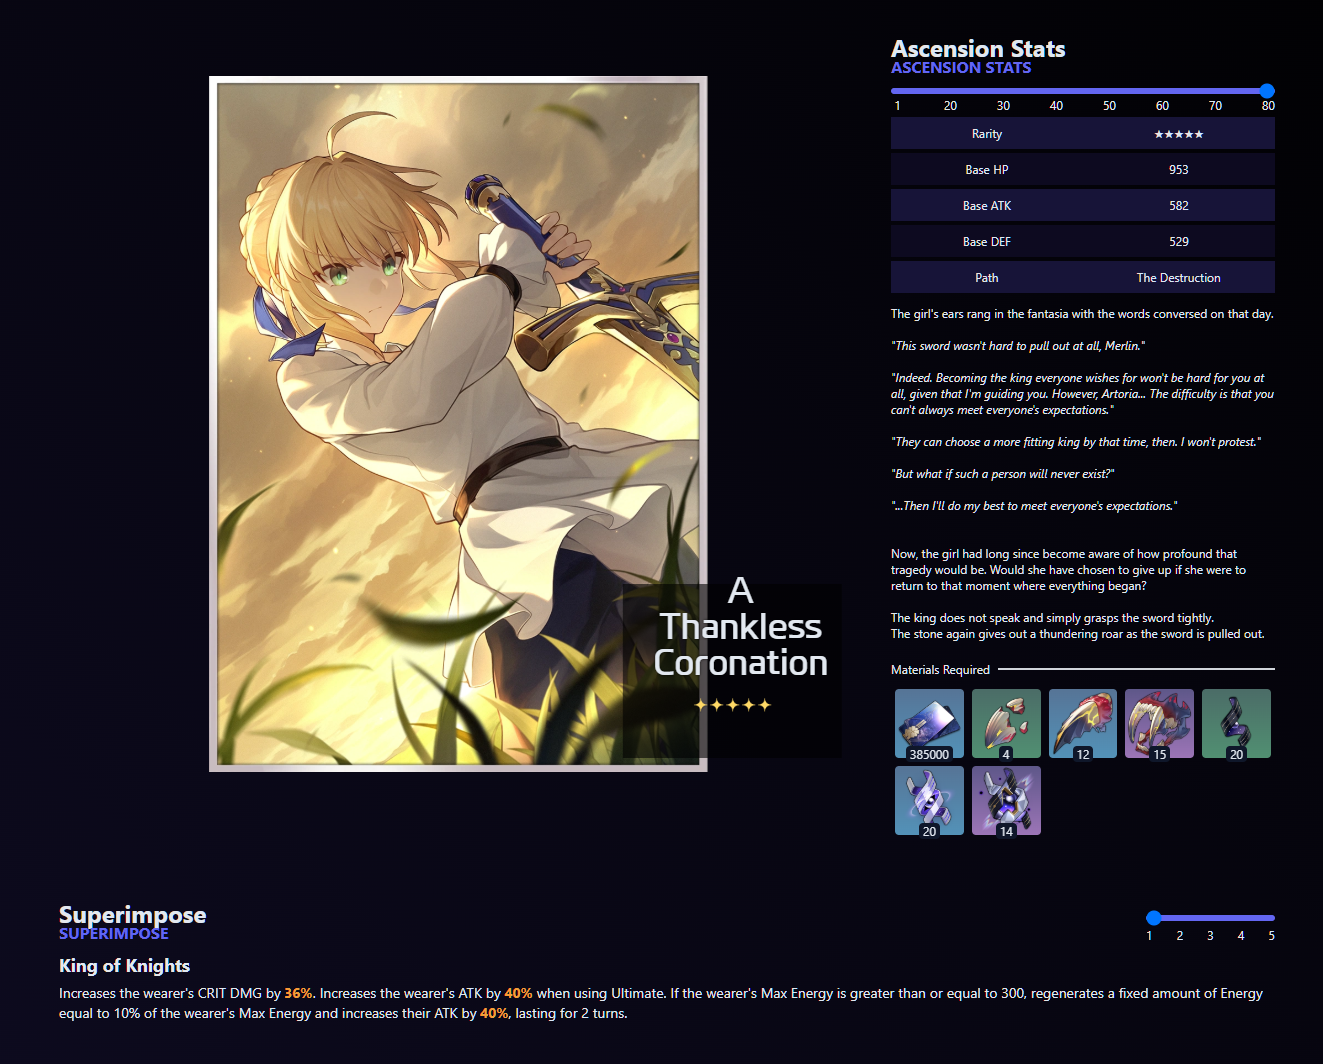Set superimpose level to 5
Image resolution: width=1323 pixels, height=1064 pixels.
[x=1271, y=936]
